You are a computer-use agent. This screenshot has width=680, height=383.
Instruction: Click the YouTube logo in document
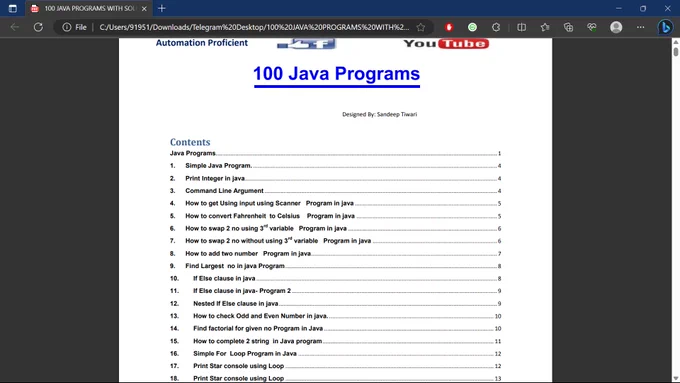pyautogui.click(x=446, y=43)
